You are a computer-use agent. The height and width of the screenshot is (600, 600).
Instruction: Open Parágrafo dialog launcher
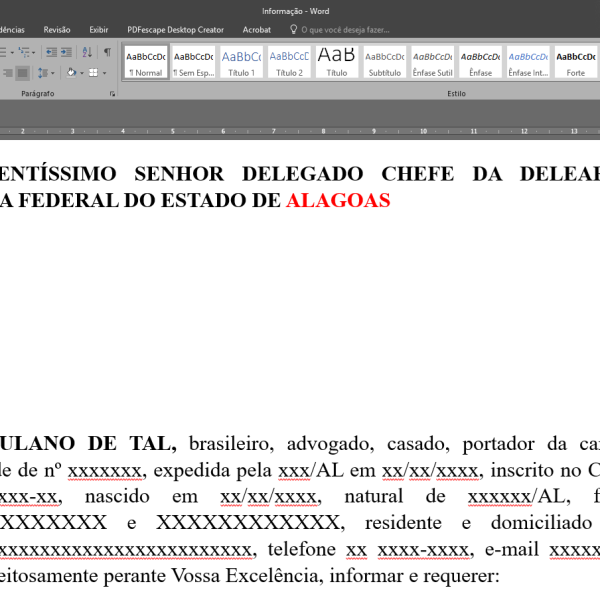tap(112, 94)
